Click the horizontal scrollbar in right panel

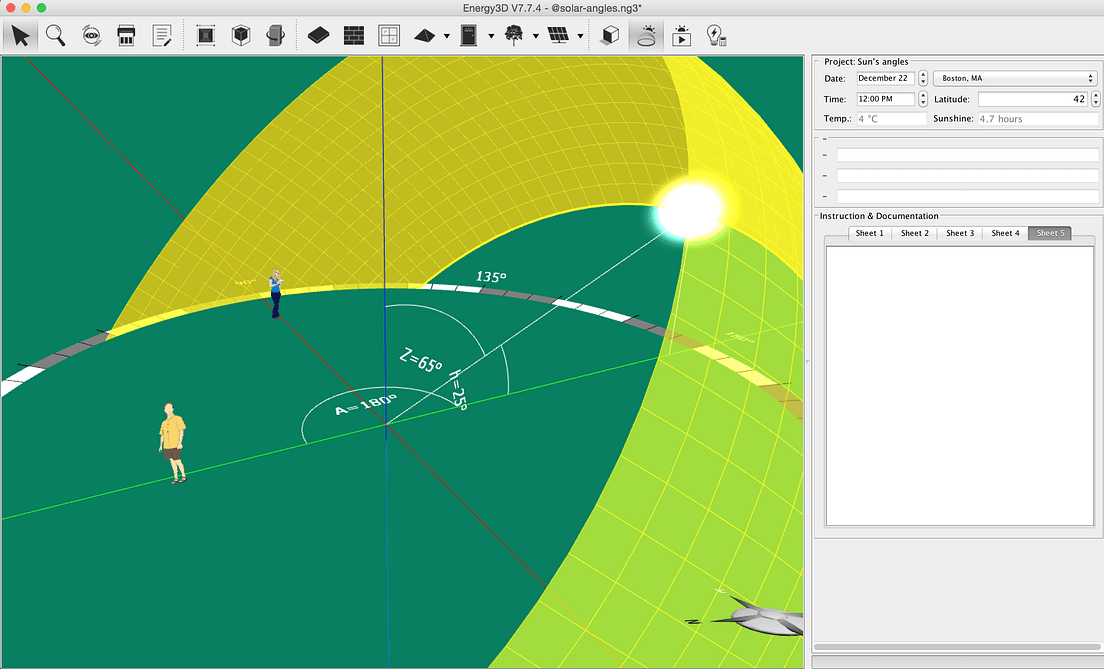pos(957,647)
